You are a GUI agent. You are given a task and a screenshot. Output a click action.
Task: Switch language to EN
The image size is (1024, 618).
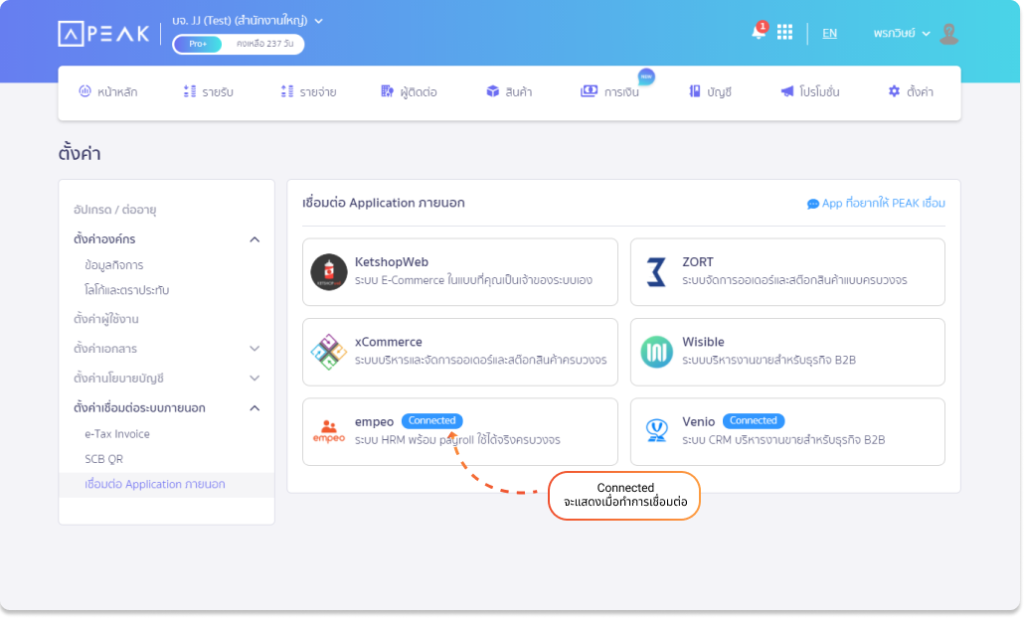click(829, 33)
